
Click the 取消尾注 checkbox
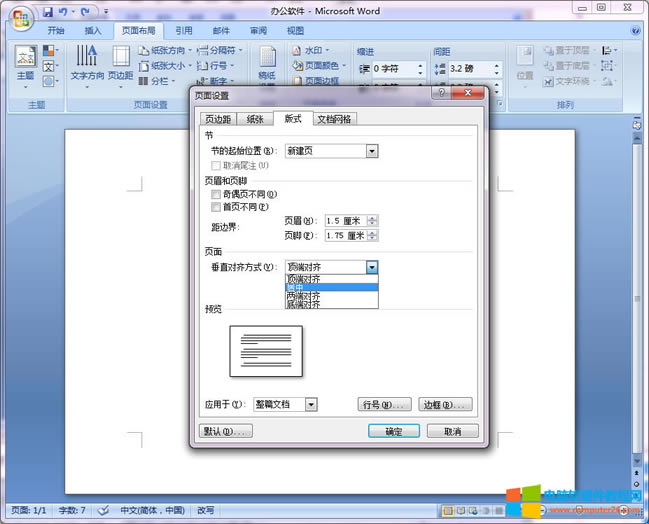coord(216,166)
